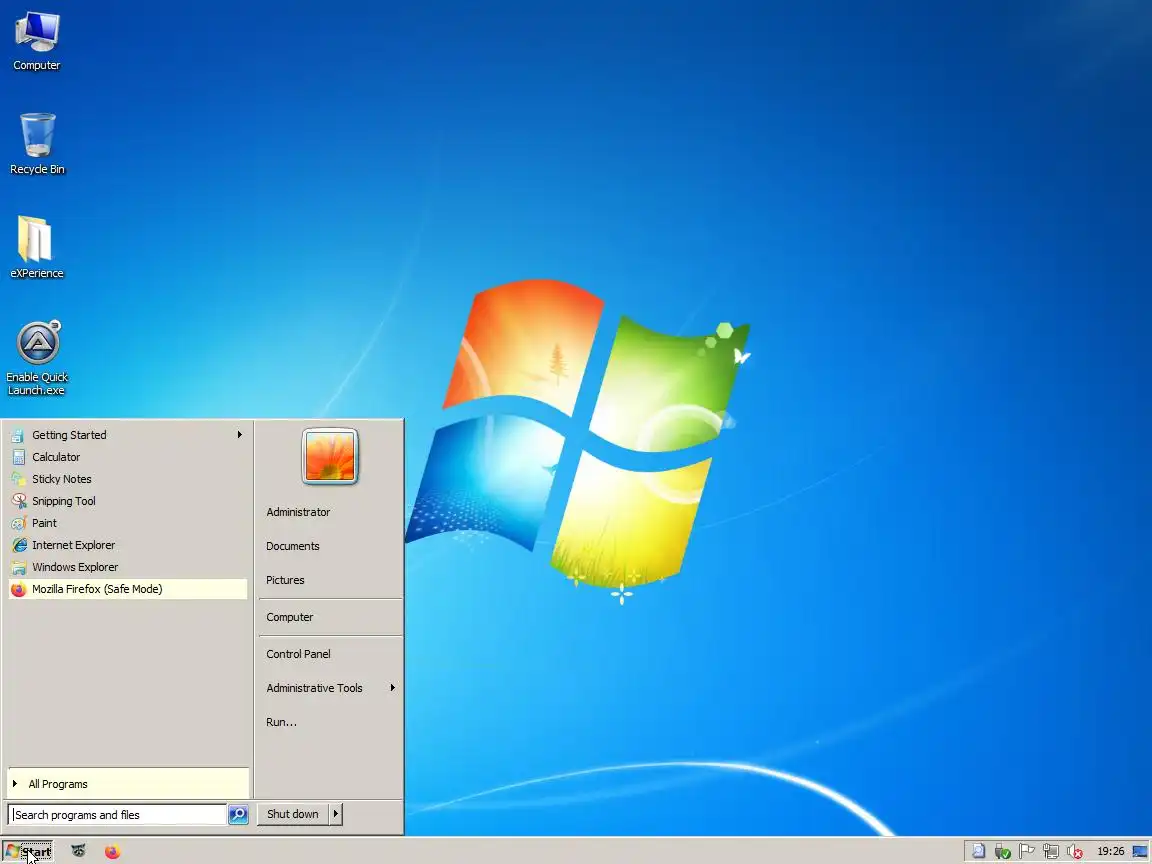This screenshot has width=1152, height=864.
Task: Click the Snipping Tool scissors icon
Action: pos(18,501)
